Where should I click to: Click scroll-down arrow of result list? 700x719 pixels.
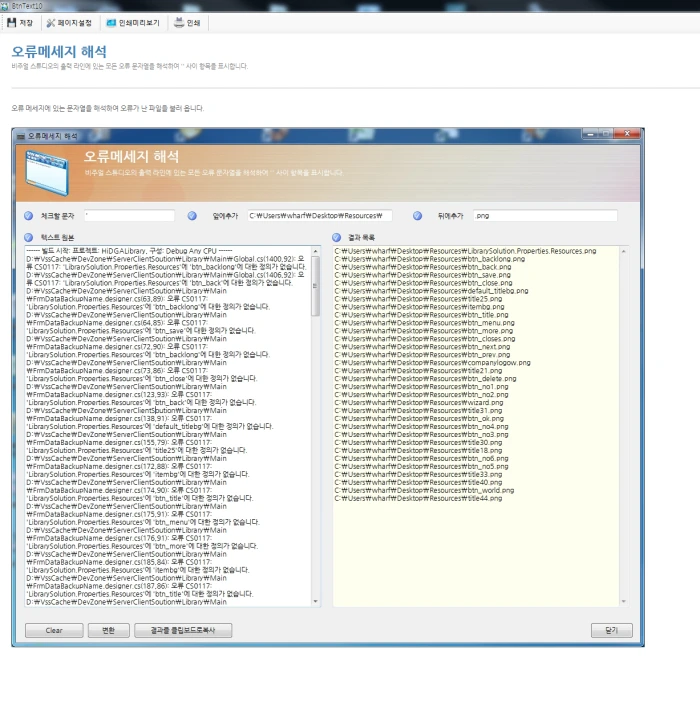[623, 601]
